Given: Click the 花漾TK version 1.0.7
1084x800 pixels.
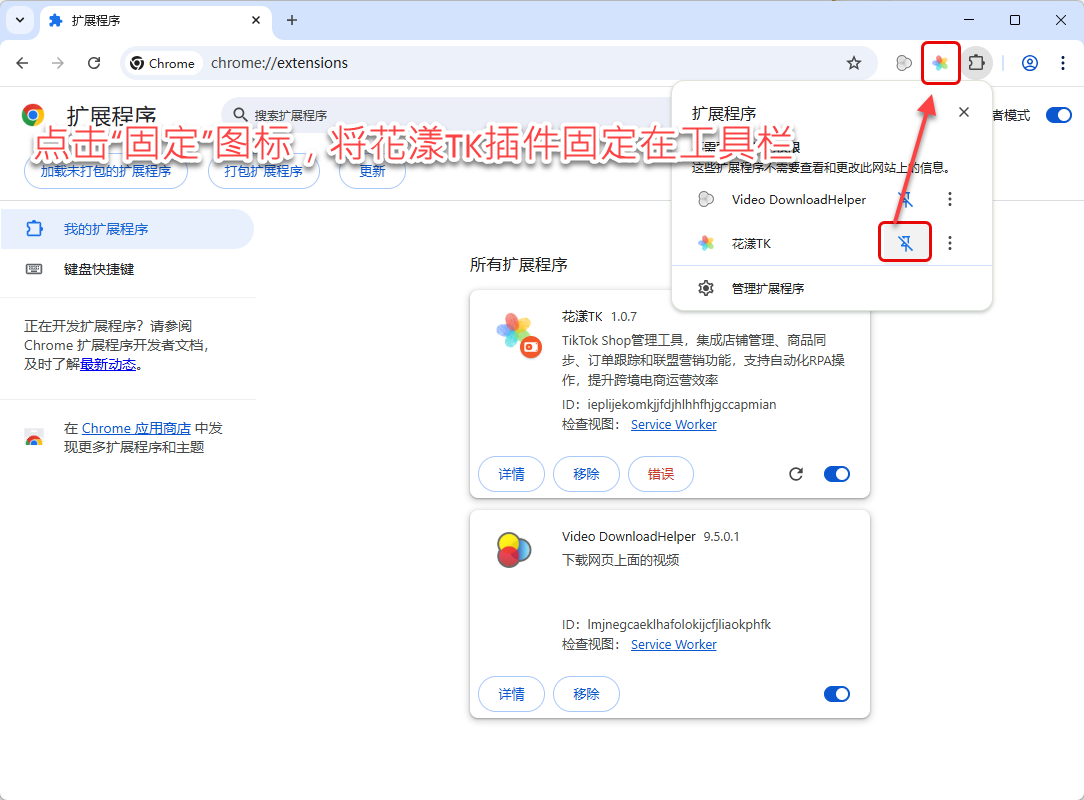Looking at the screenshot, I should [x=624, y=317].
